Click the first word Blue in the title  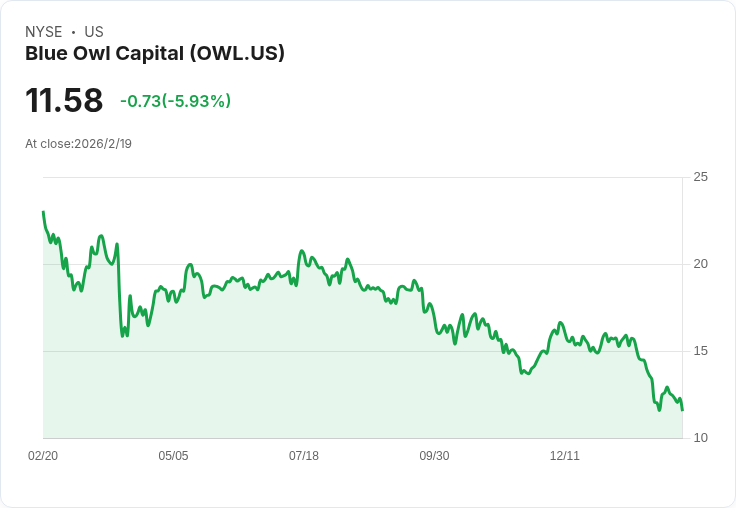44,54
